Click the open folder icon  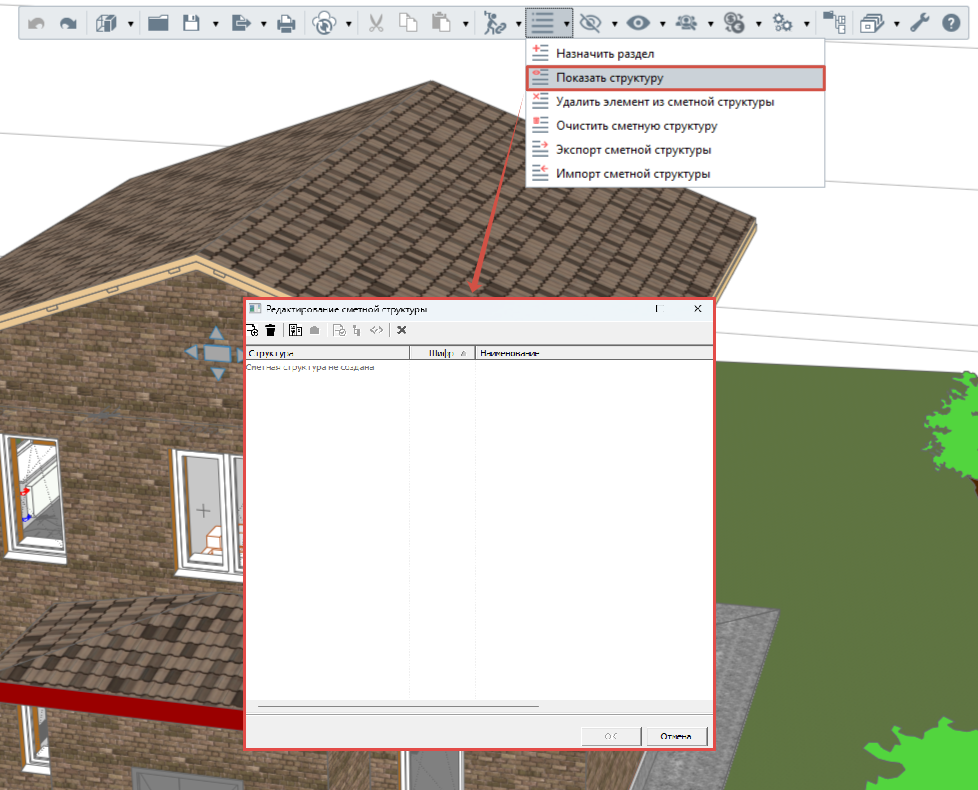(x=158, y=24)
